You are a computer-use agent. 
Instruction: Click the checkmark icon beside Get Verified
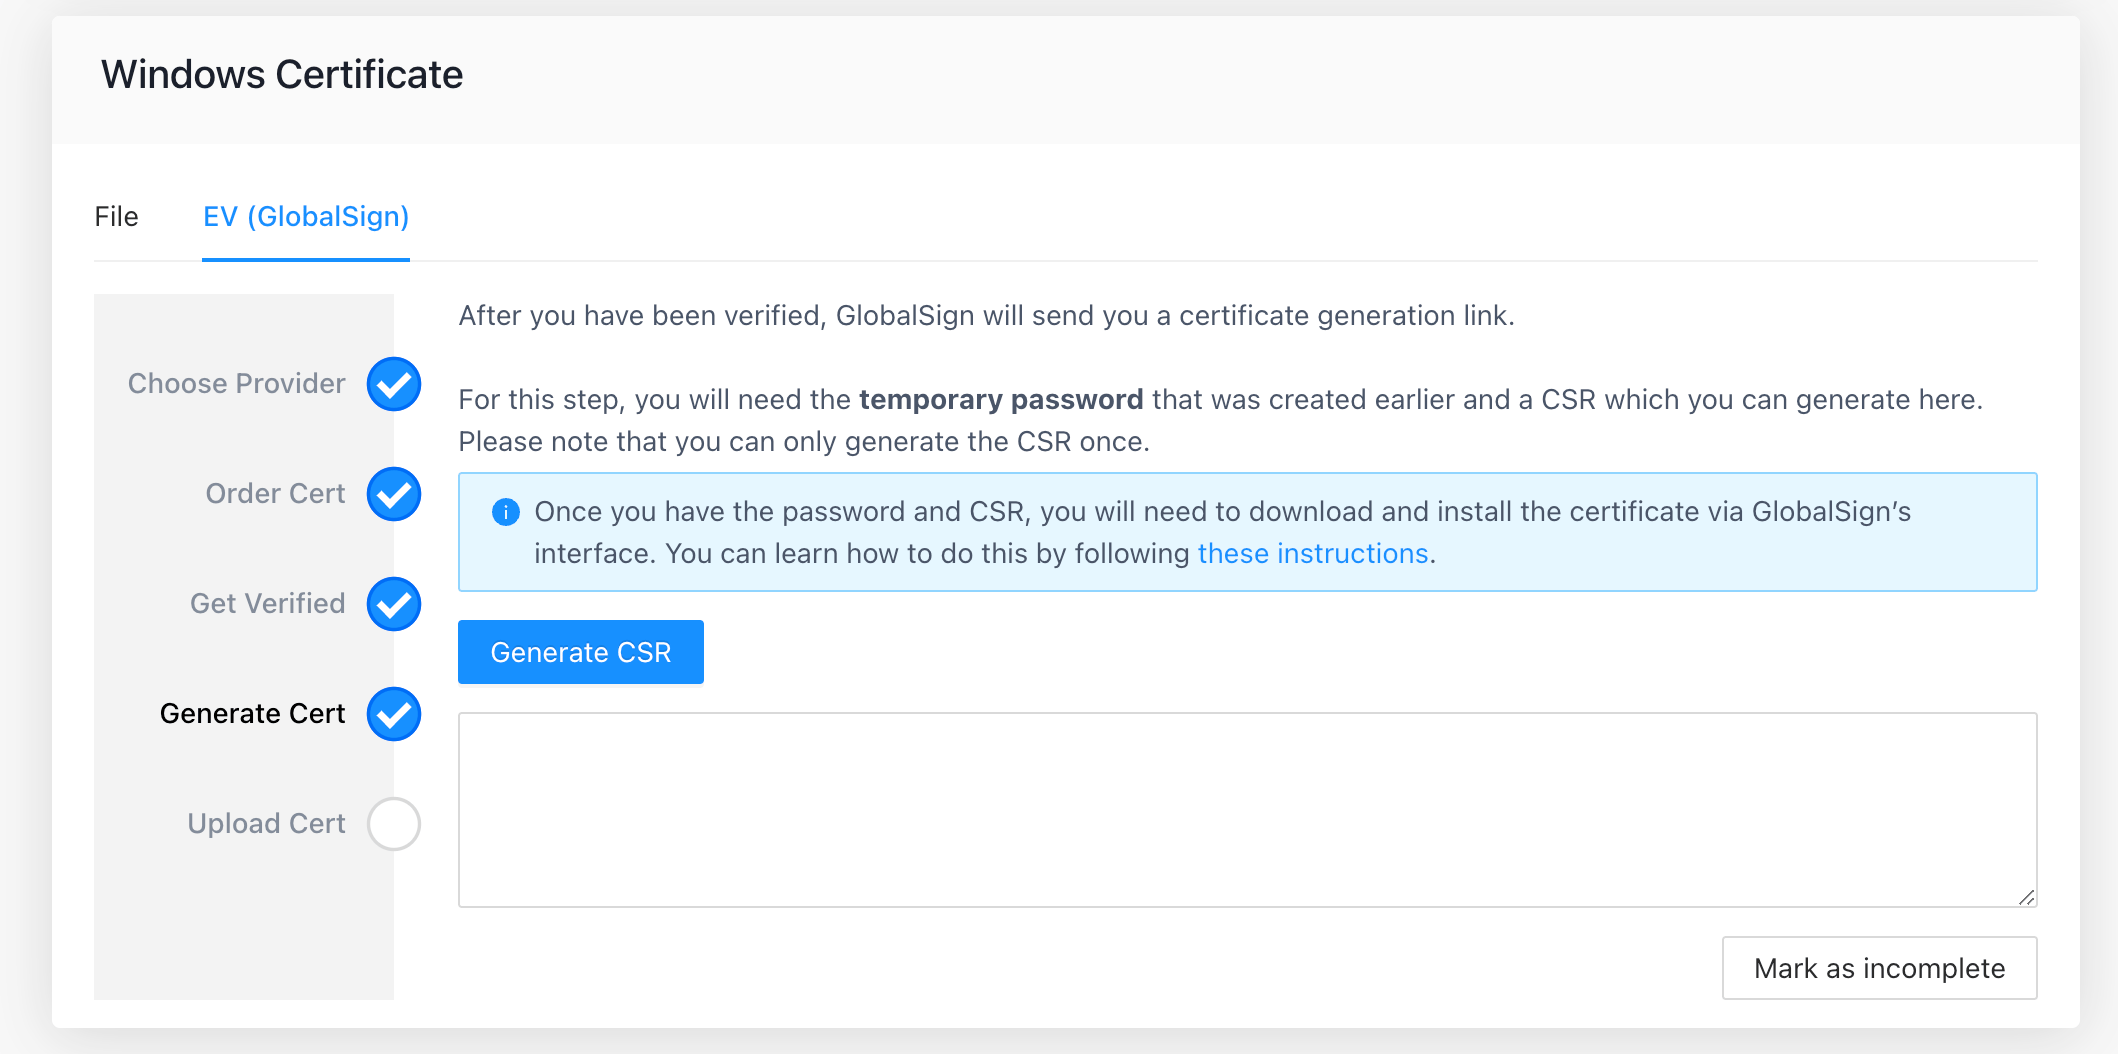click(x=394, y=604)
